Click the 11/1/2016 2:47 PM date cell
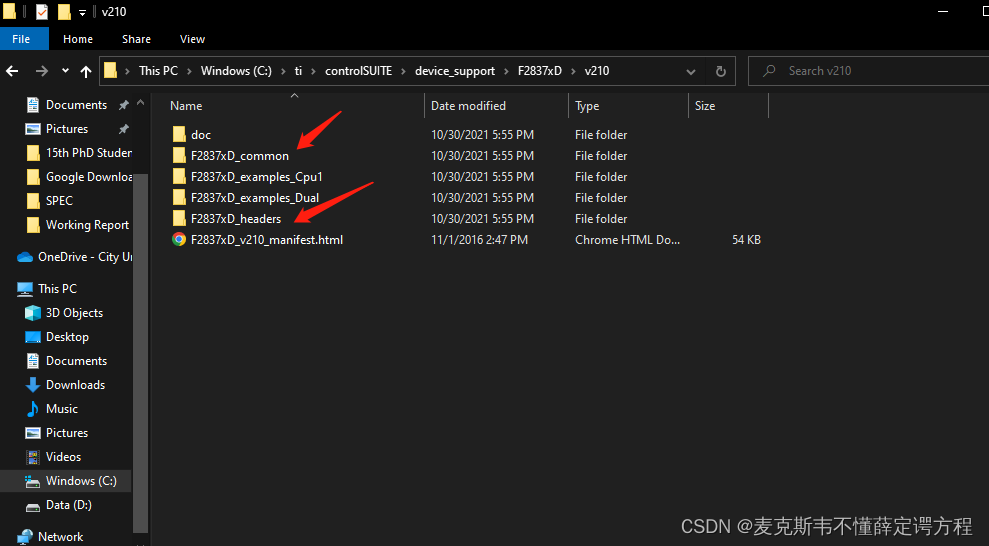Image resolution: width=989 pixels, height=546 pixels. click(479, 240)
